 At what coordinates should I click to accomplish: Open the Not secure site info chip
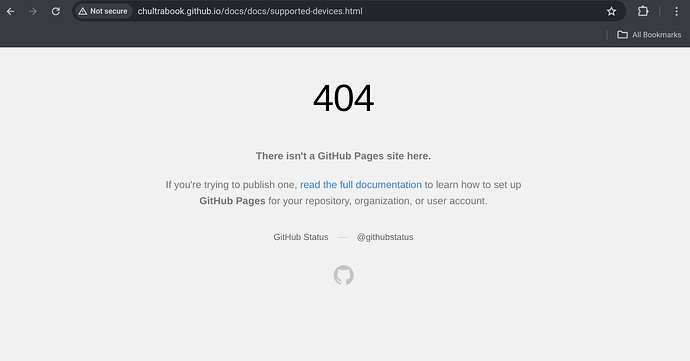click(103, 11)
